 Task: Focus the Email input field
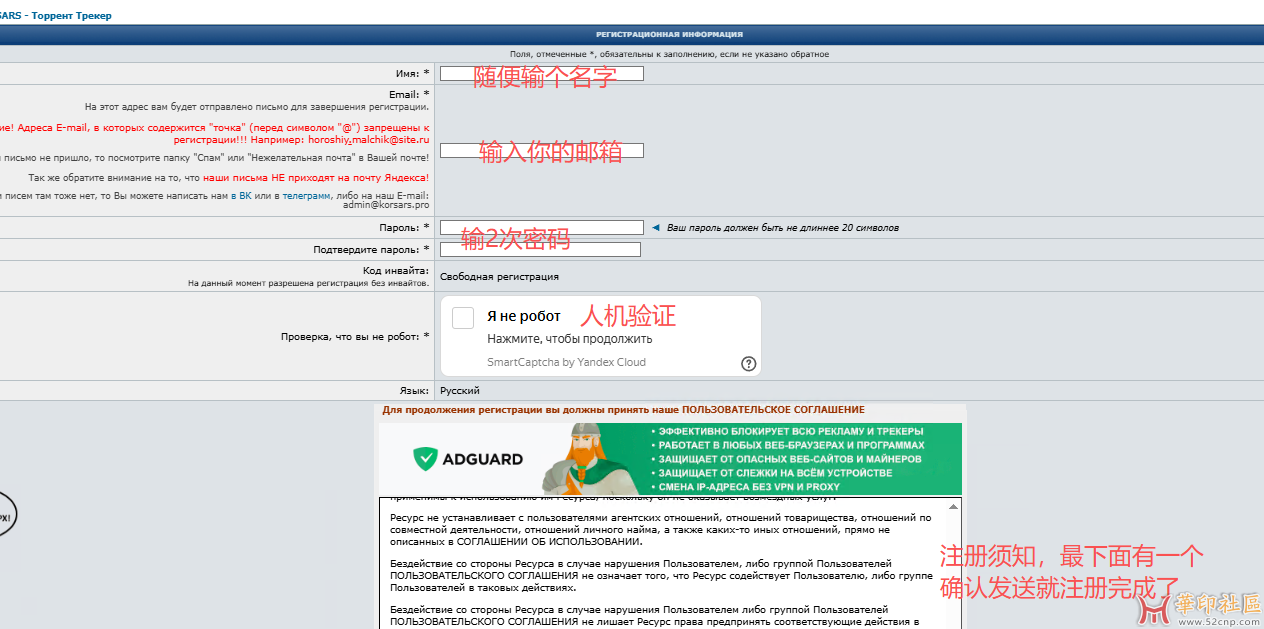coord(542,150)
